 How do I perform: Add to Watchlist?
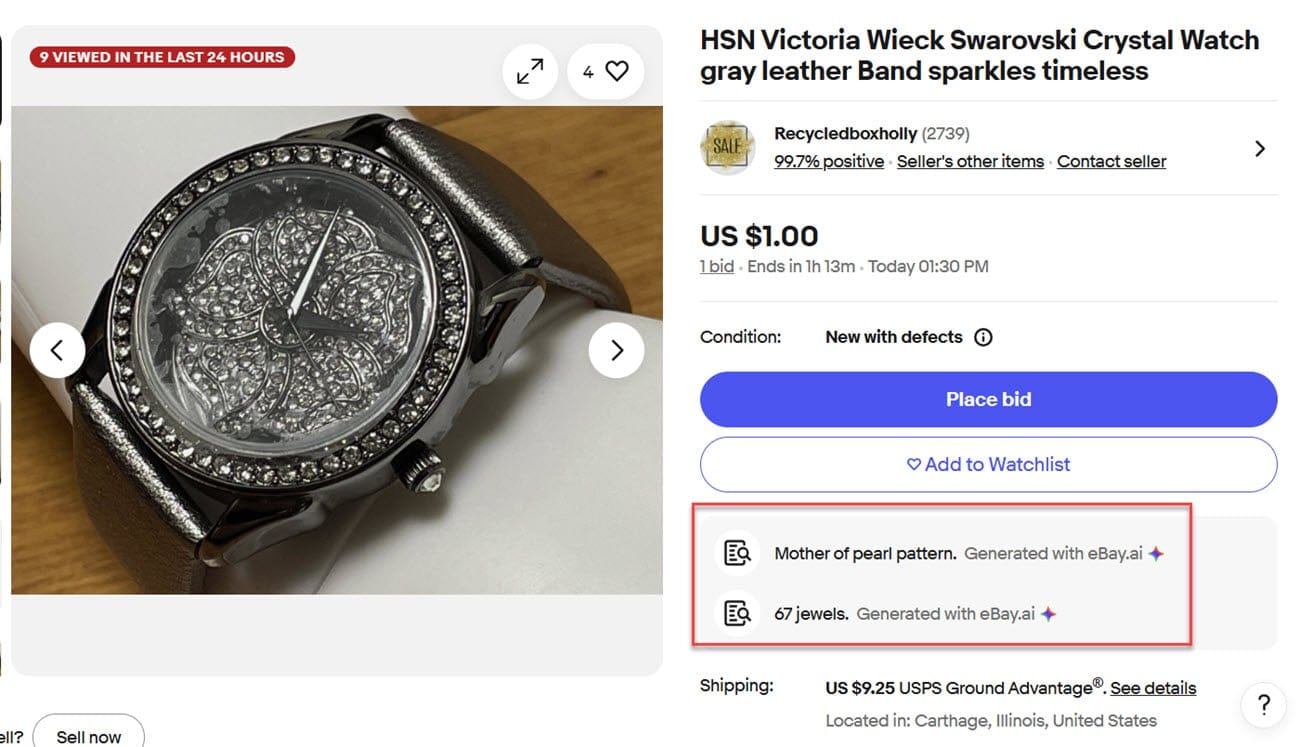coord(988,464)
